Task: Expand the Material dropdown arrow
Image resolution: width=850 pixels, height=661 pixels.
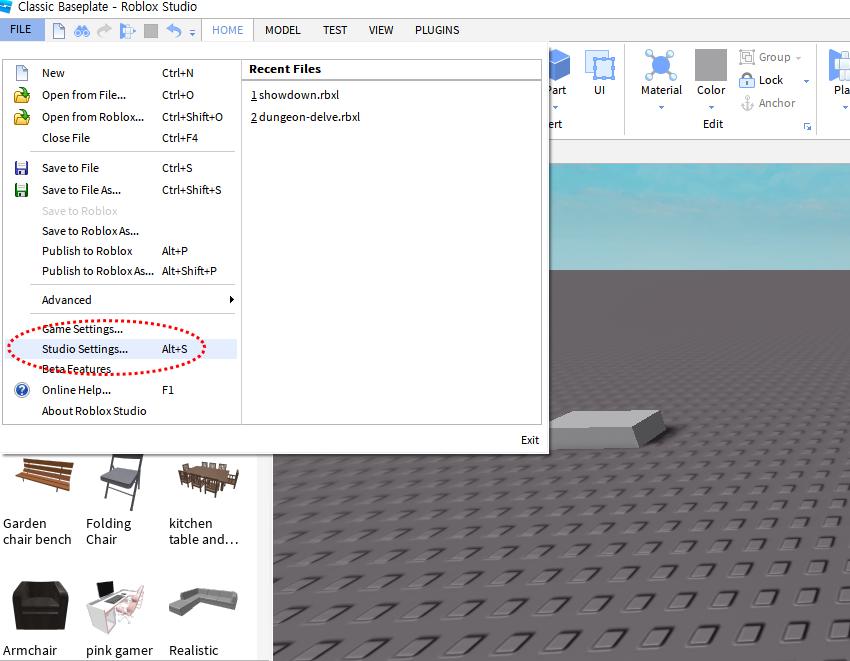Action: tap(661, 107)
